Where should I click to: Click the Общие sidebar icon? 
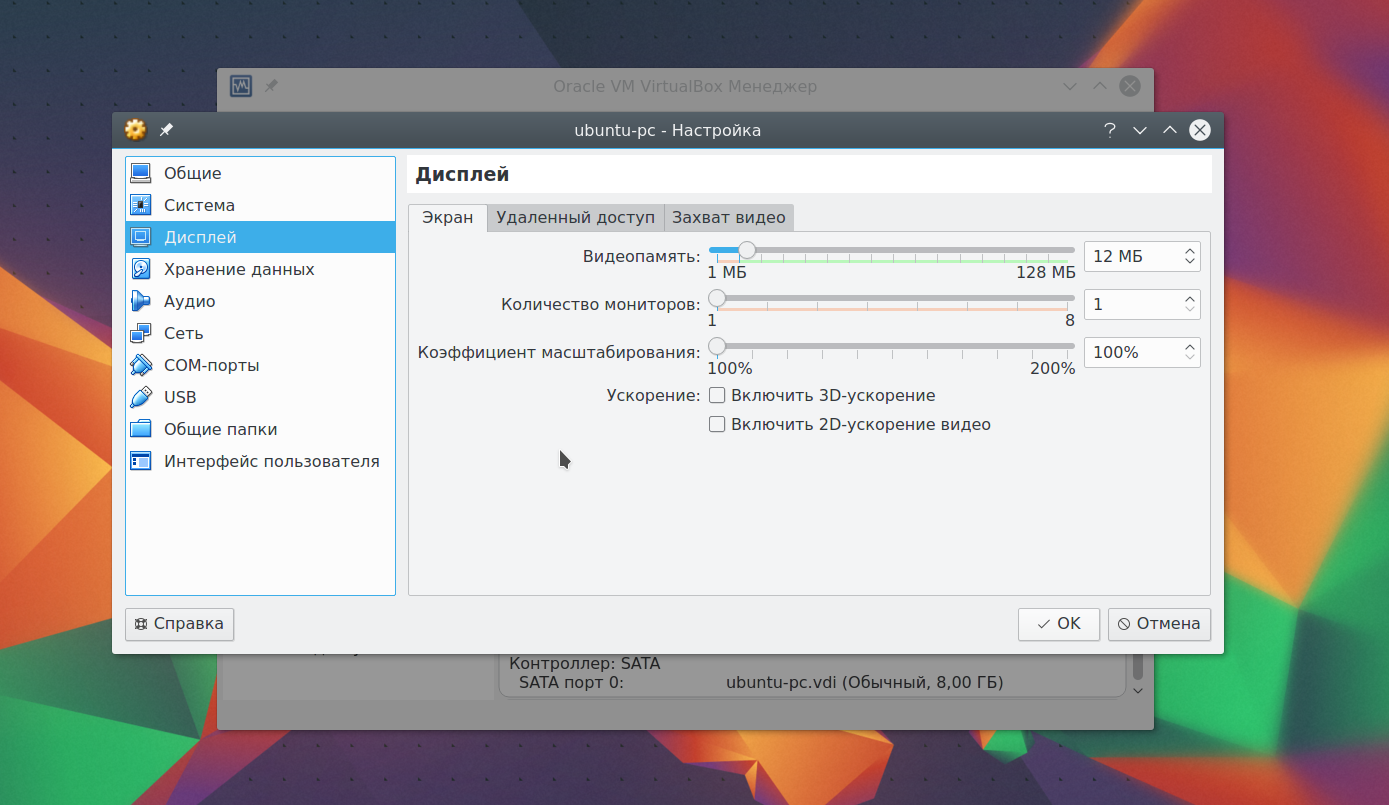[141, 173]
